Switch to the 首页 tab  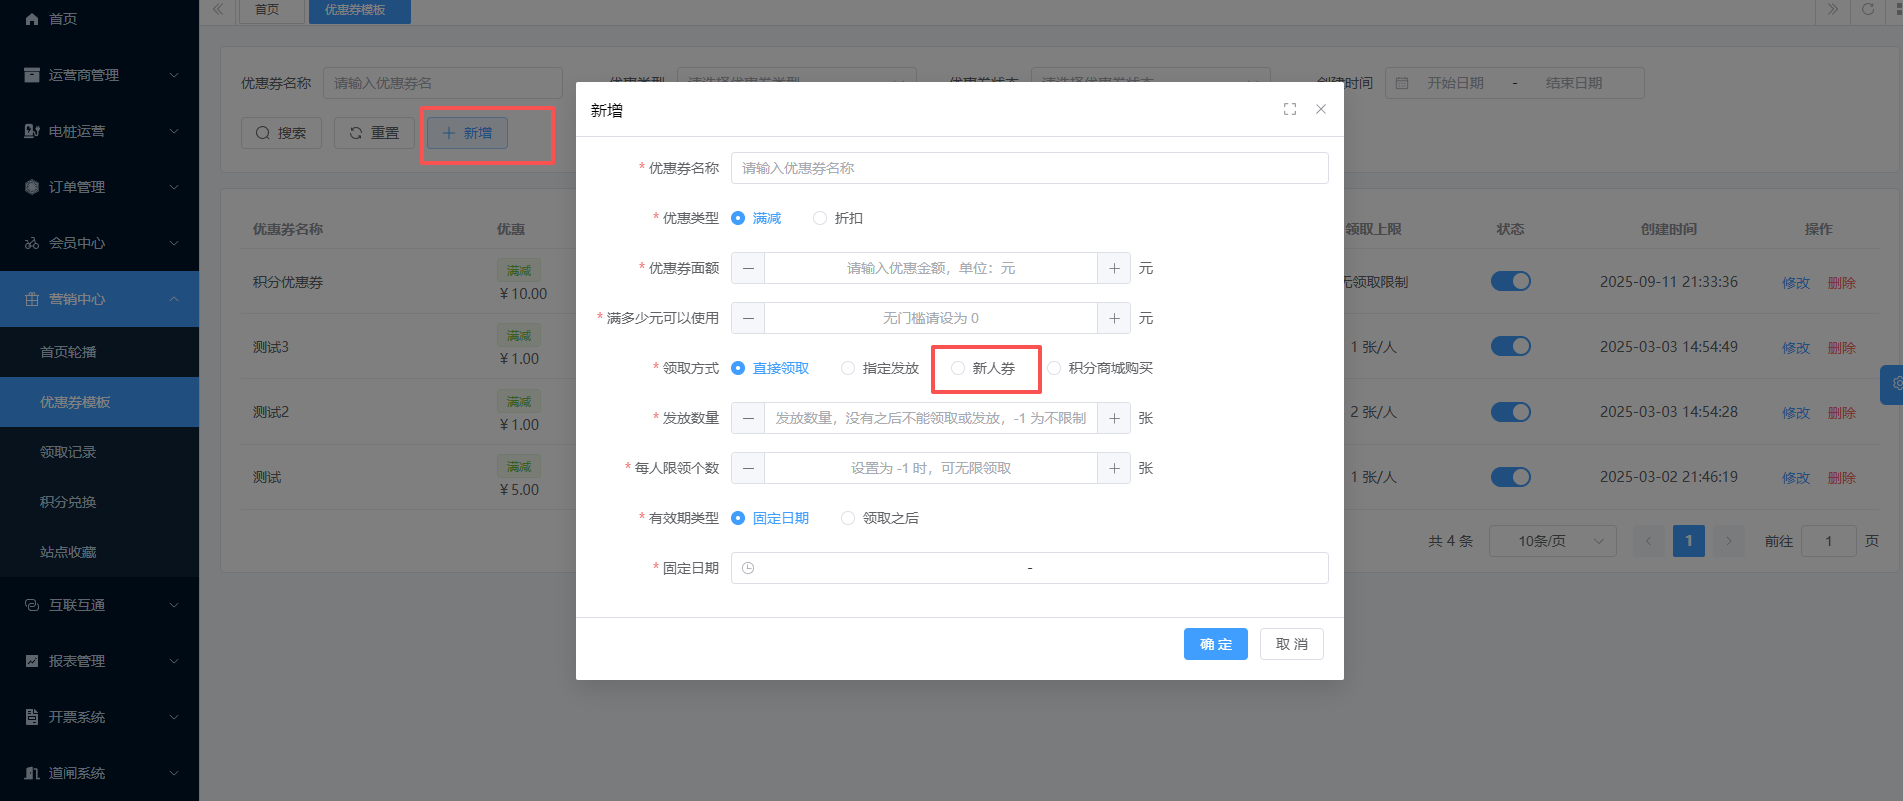click(x=267, y=10)
